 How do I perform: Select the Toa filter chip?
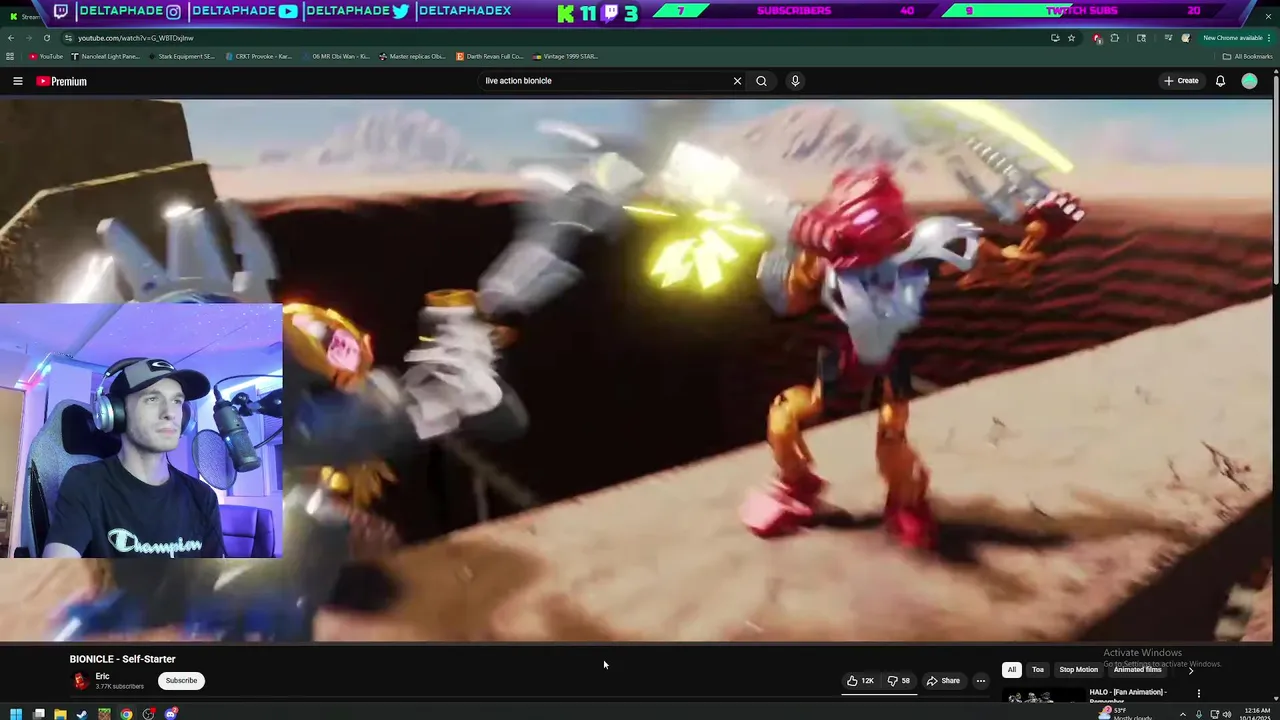pos(1038,670)
